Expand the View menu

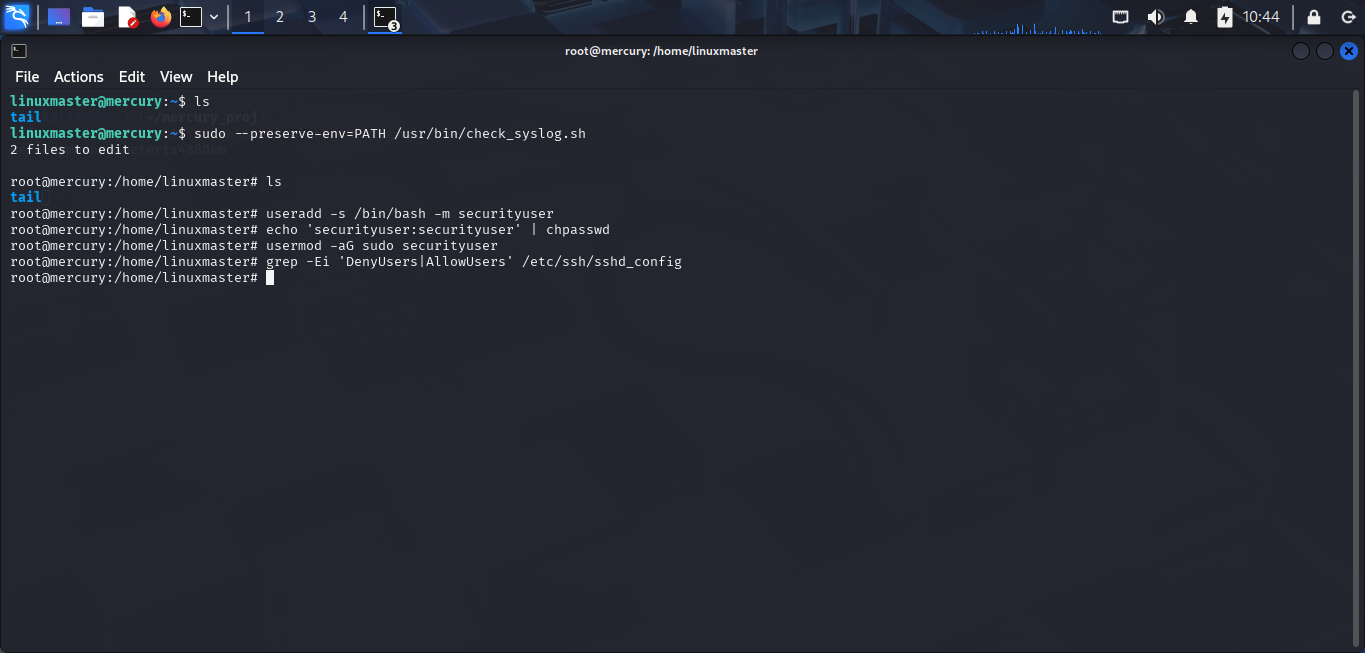tap(176, 77)
